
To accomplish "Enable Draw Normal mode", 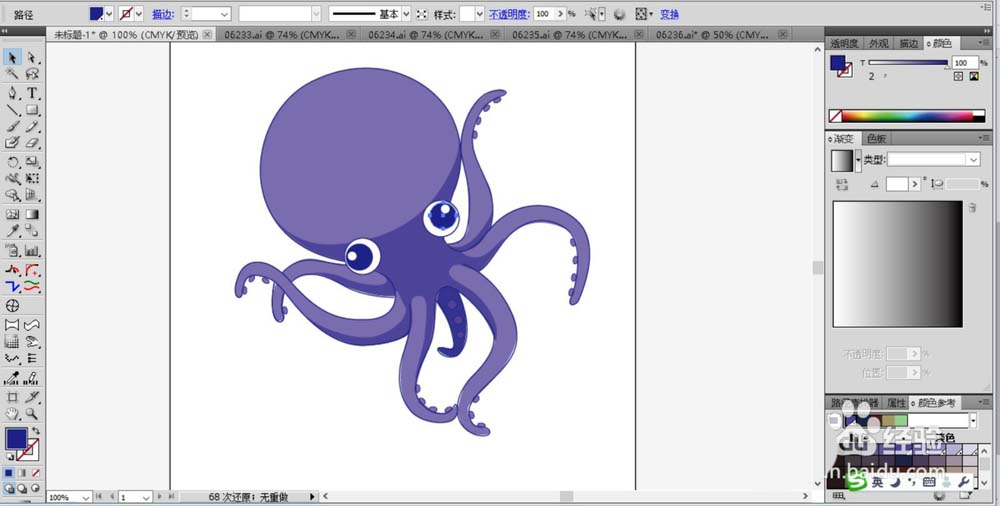I will point(9,488).
